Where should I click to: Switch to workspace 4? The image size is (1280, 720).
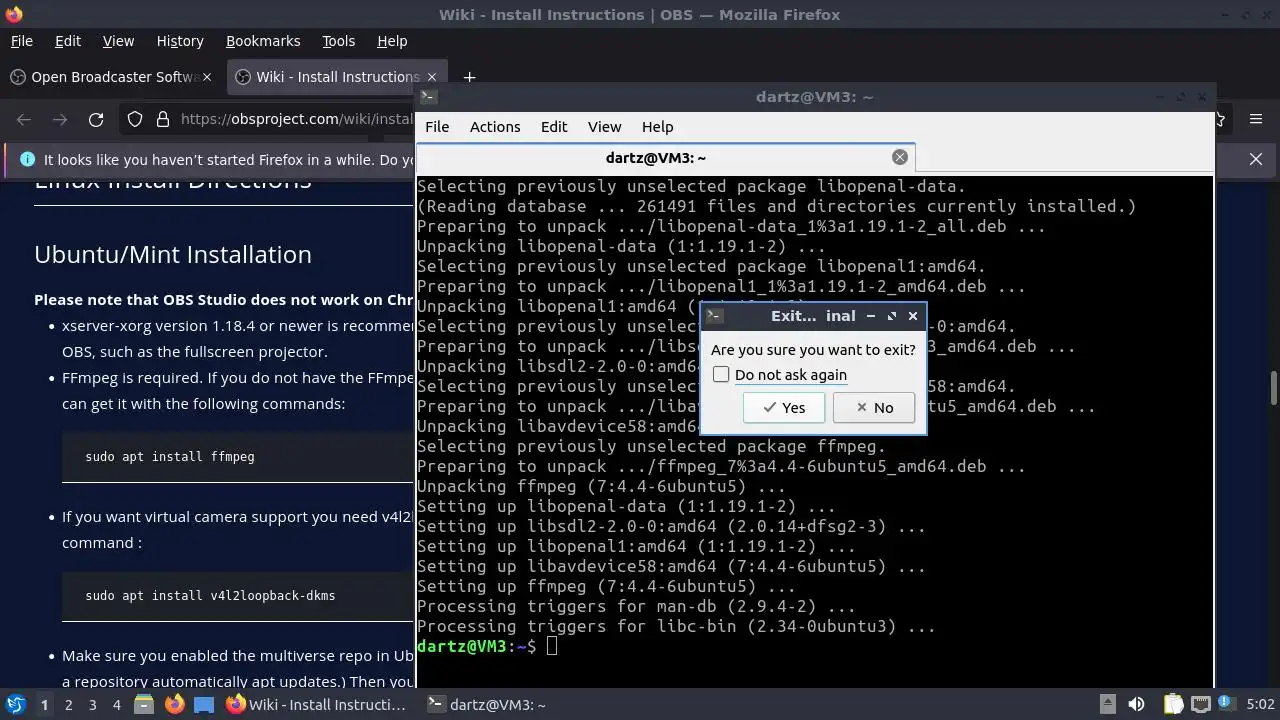click(x=116, y=705)
